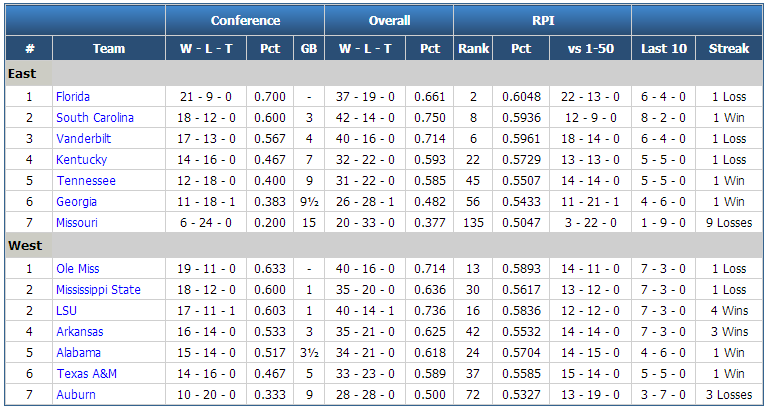Click the vs 1-50 column header
Screen dimensions: 773x413
(591, 48)
